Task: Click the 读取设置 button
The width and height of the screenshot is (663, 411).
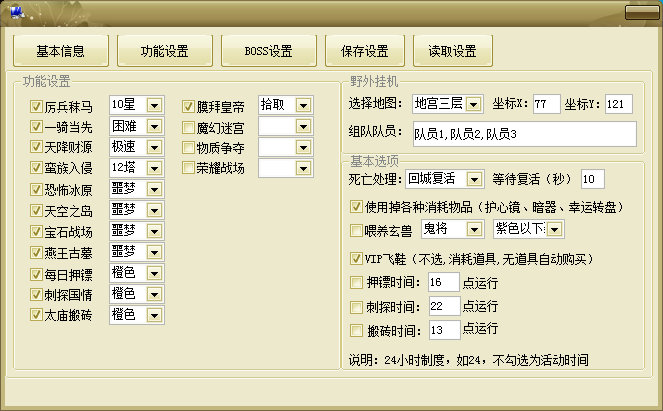Action: [453, 51]
